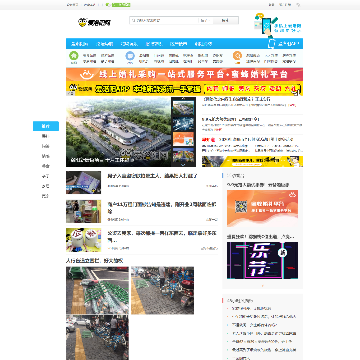360x360 pixels.
Task: Select the highlighted blue left sidebar tab
Action: (46, 126)
